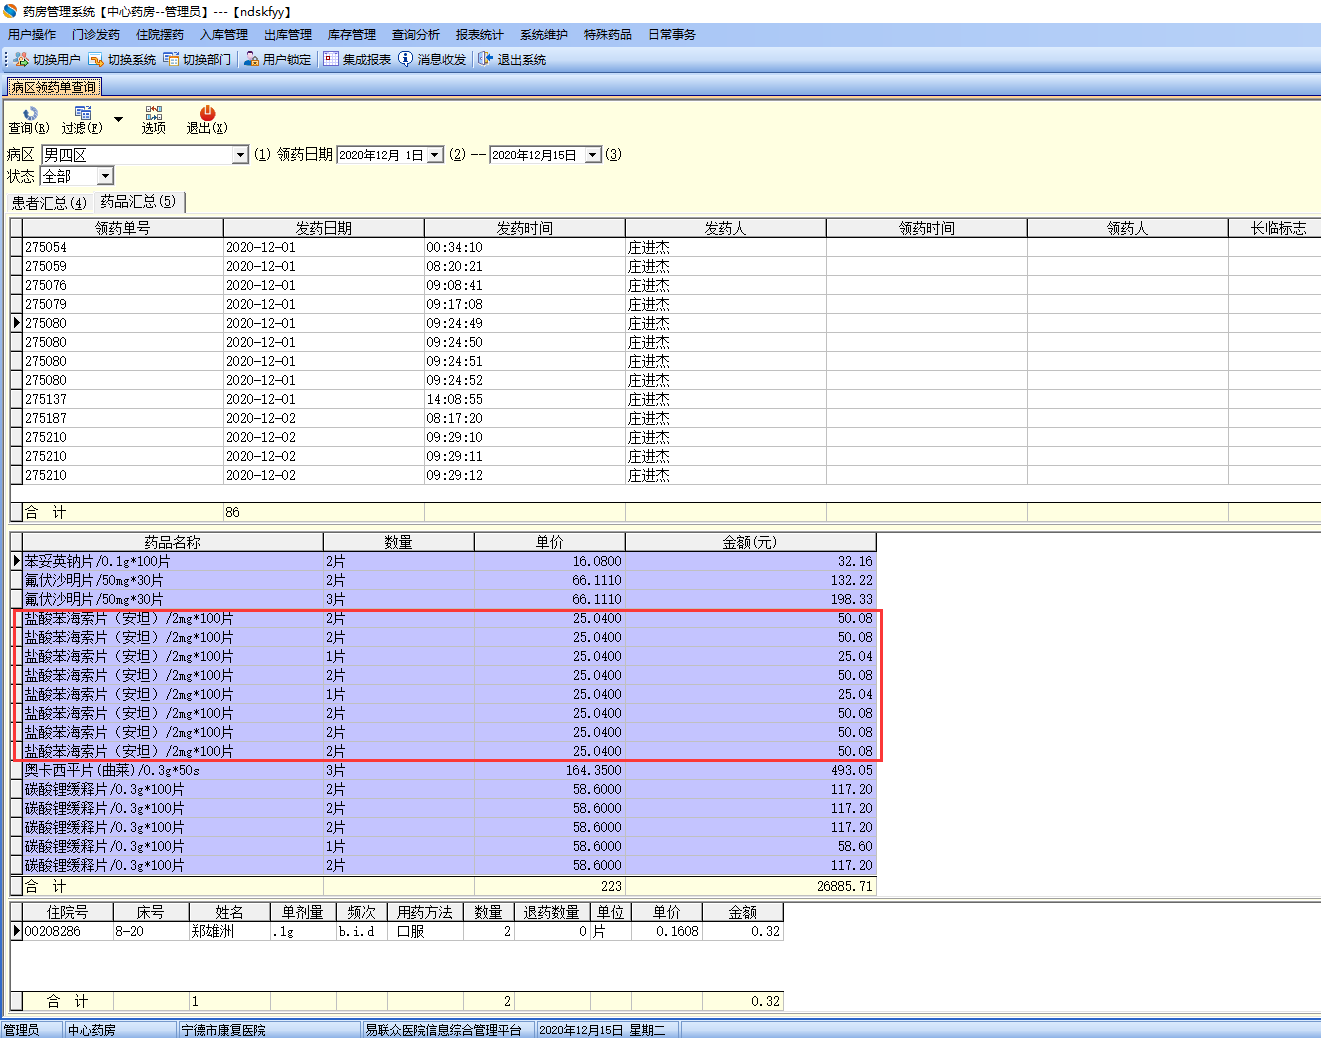This screenshot has width=1321, height=1038.
Task: Open the 库存管理 menu
Action: [352, 35]
